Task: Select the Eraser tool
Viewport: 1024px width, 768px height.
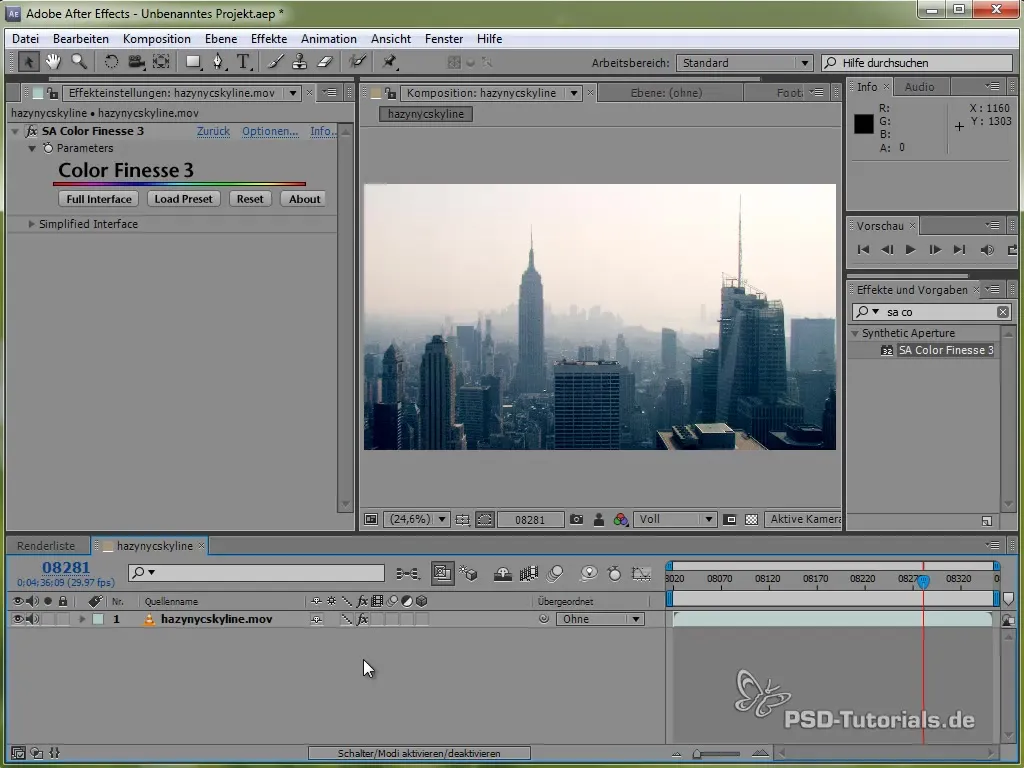Action: pos(325,62)
